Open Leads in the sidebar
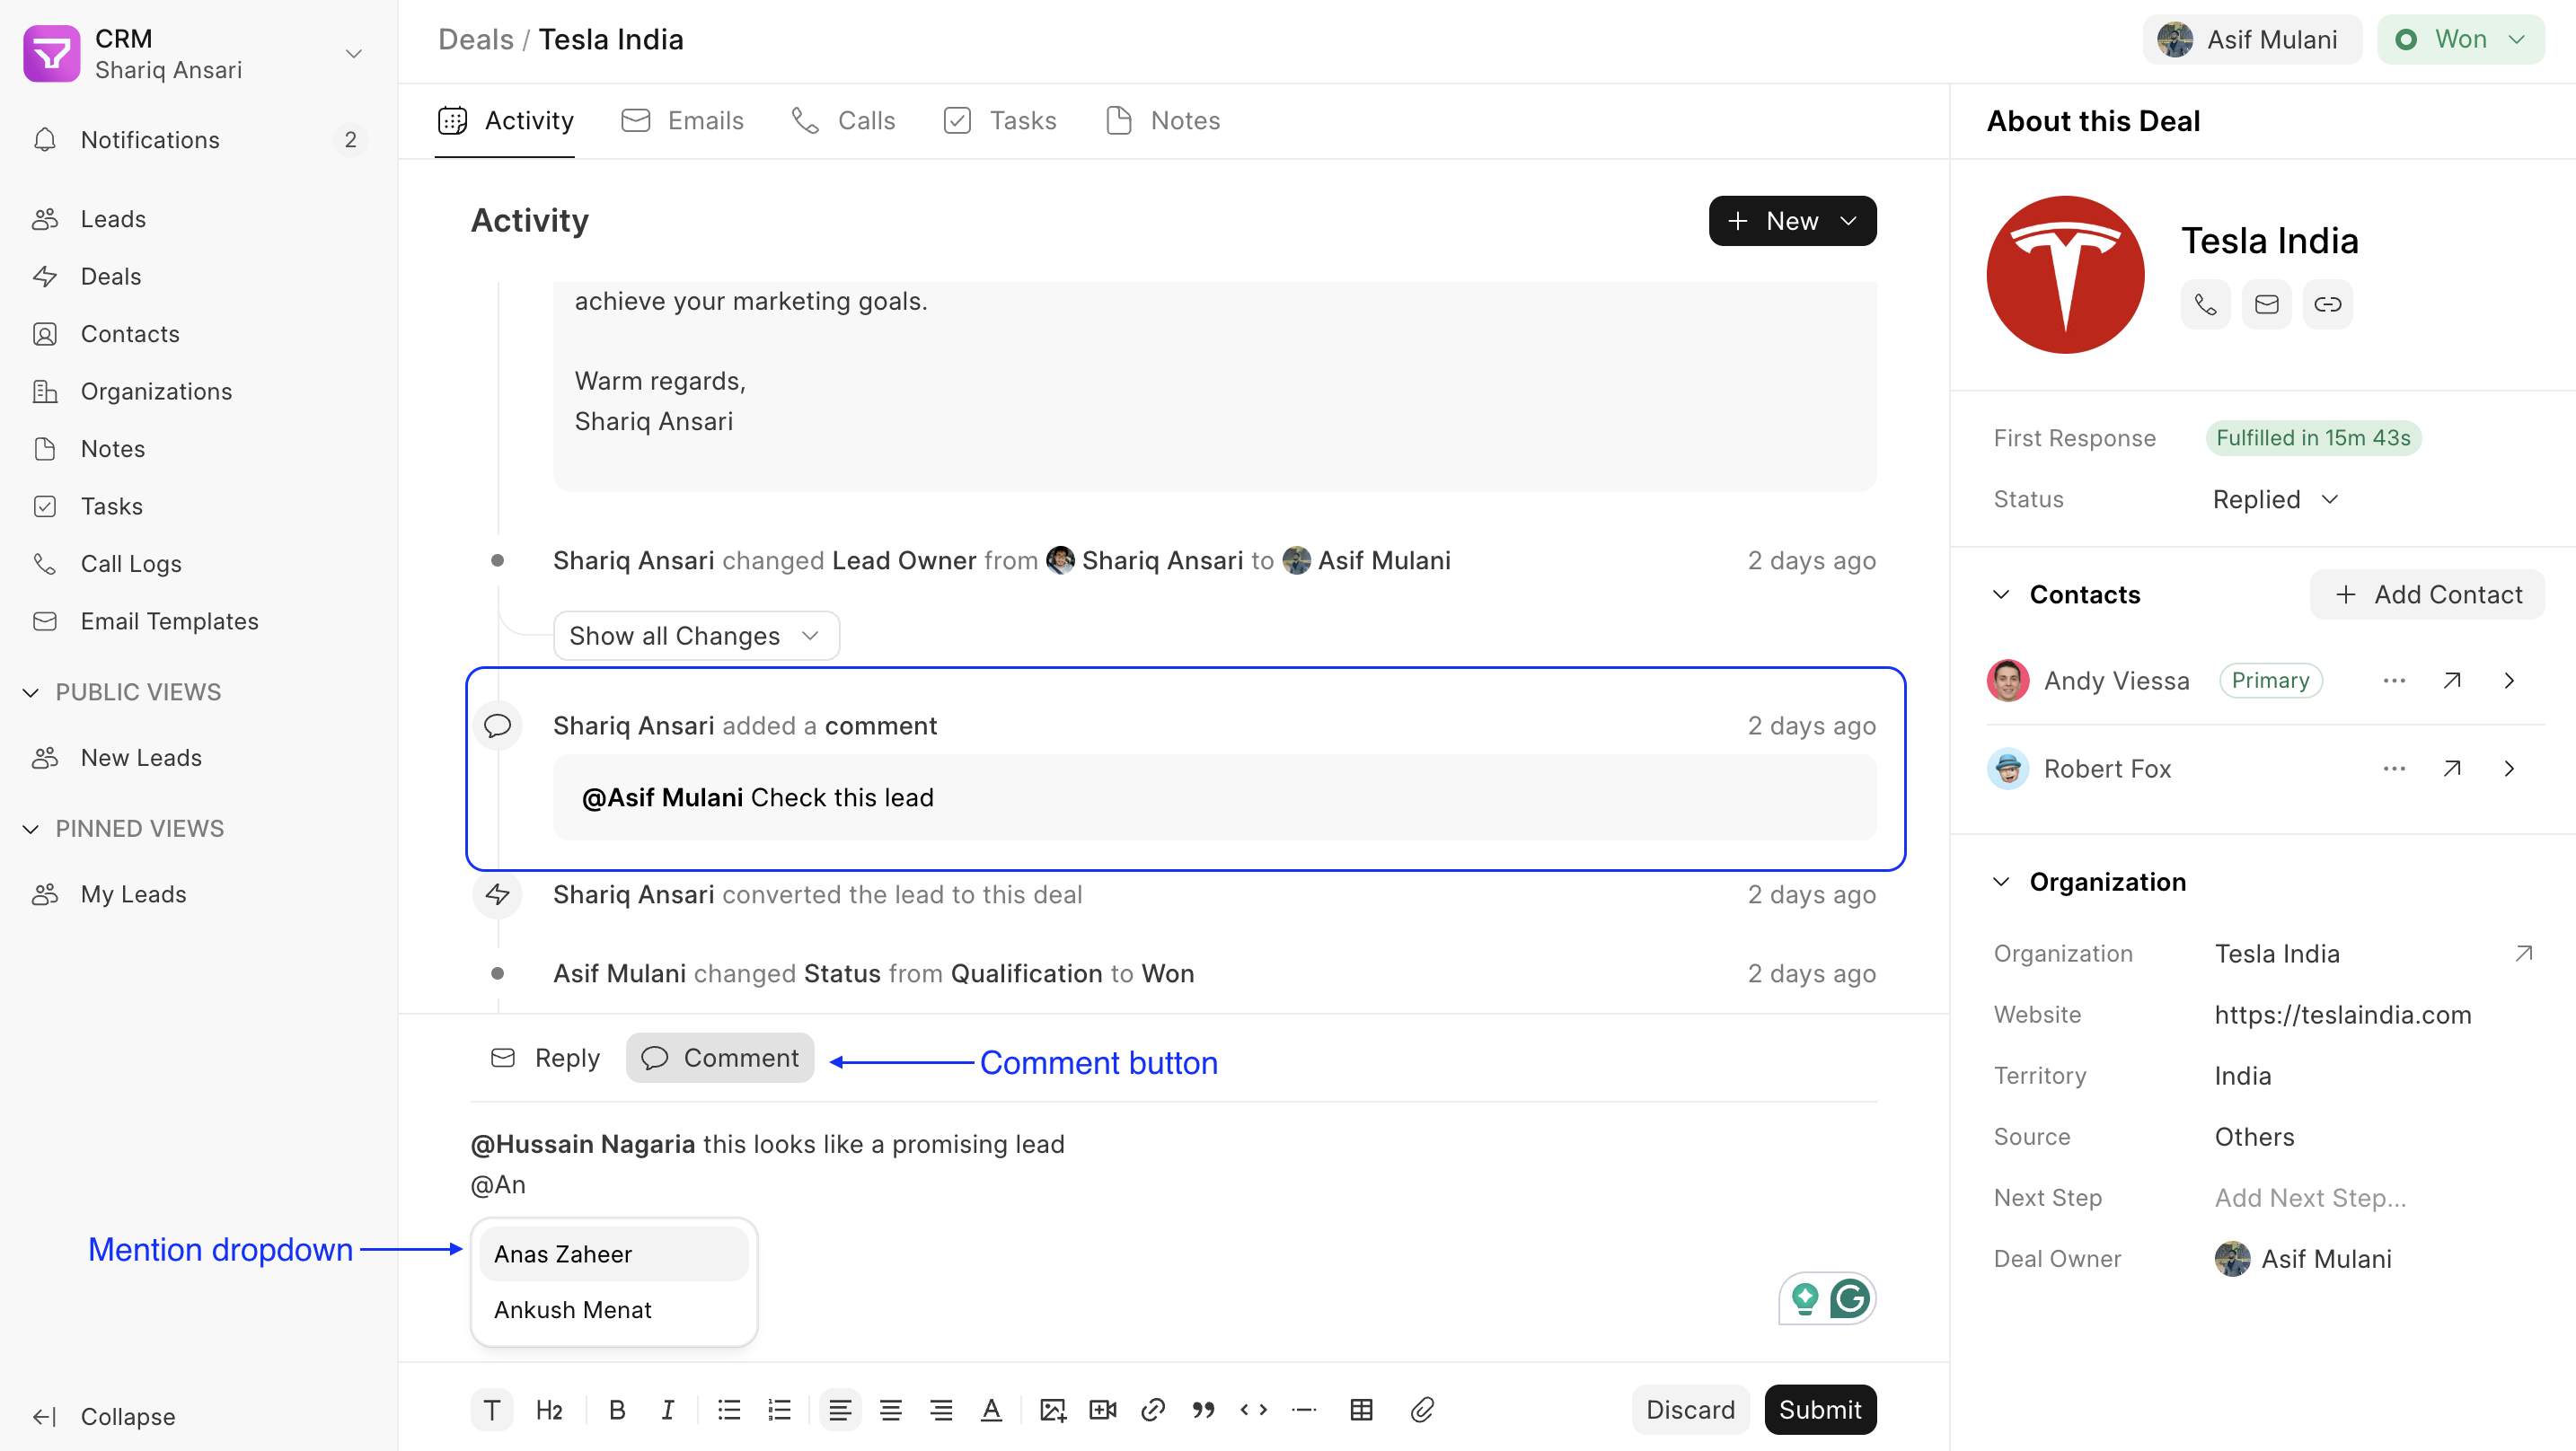 coord(199,218)
